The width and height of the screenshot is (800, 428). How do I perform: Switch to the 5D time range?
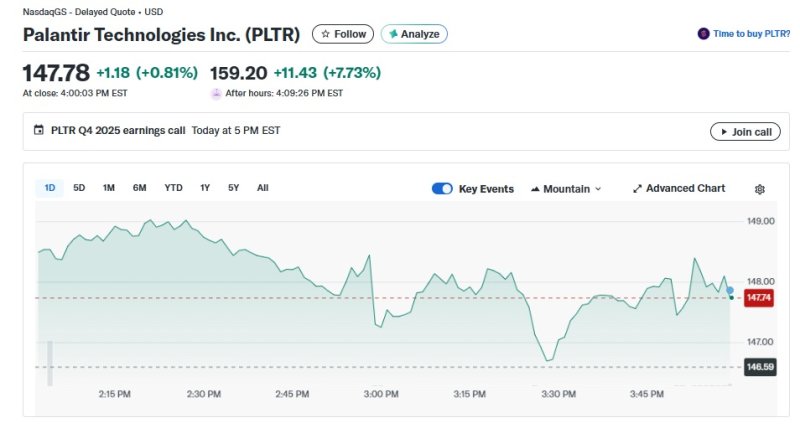(79, 187)
